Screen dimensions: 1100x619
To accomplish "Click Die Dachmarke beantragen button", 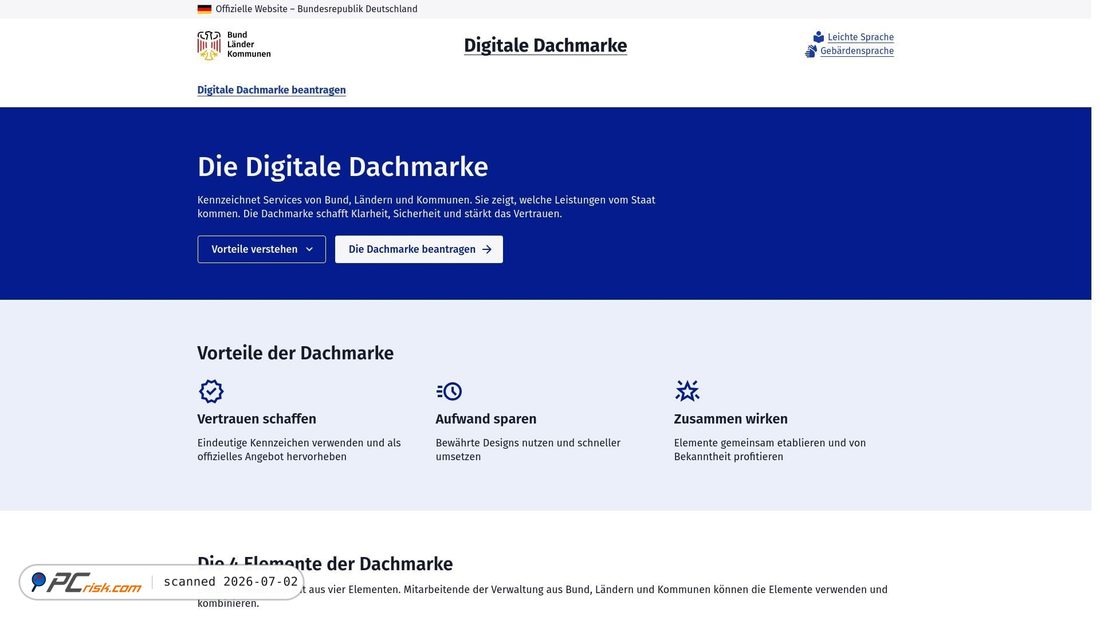I will 419,249.
